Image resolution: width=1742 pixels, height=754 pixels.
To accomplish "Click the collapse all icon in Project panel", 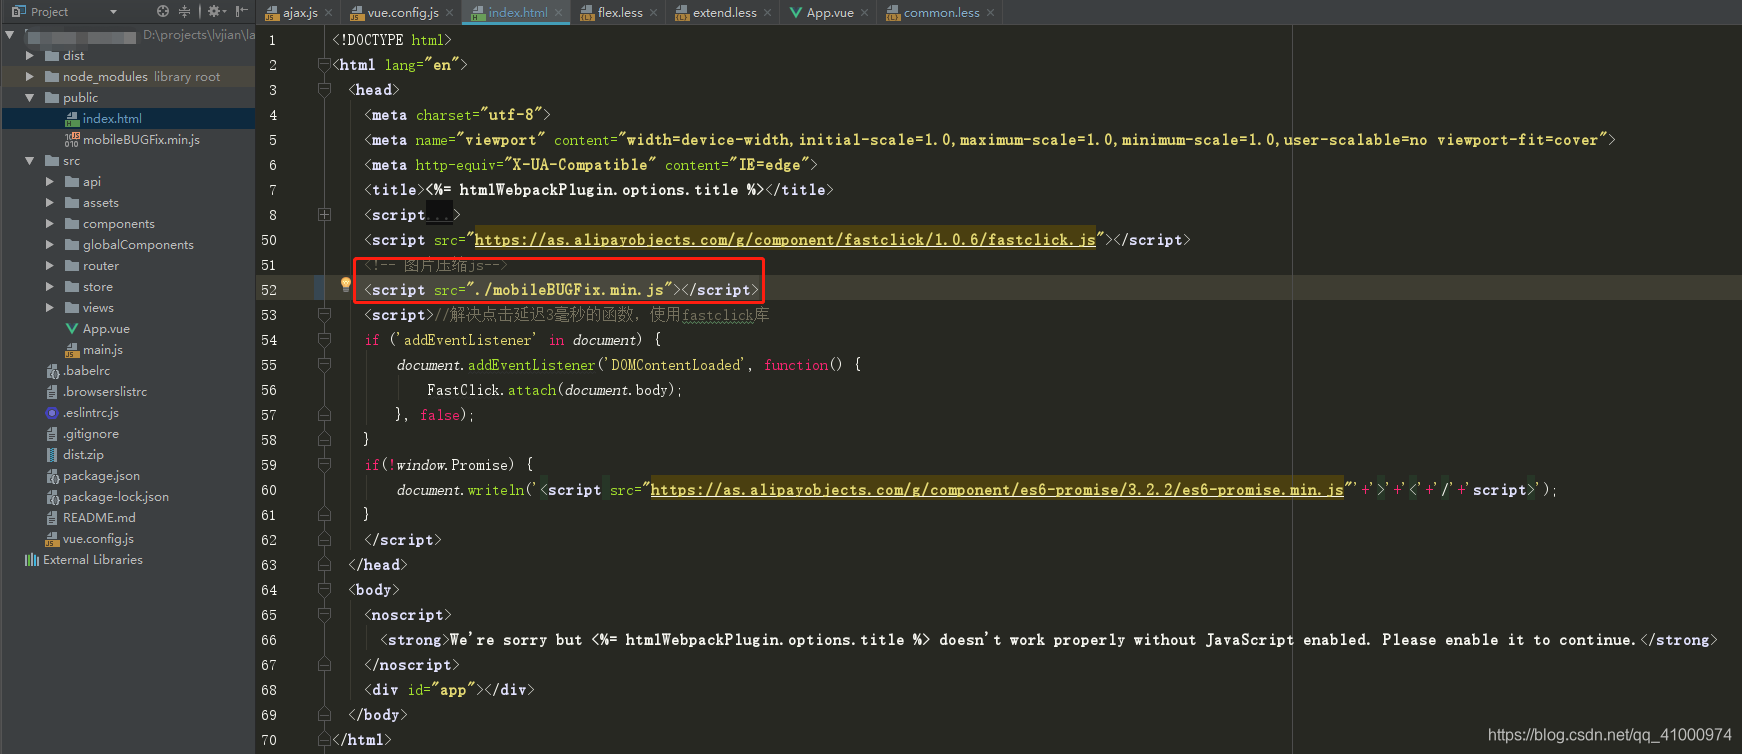I will point(184,12).
